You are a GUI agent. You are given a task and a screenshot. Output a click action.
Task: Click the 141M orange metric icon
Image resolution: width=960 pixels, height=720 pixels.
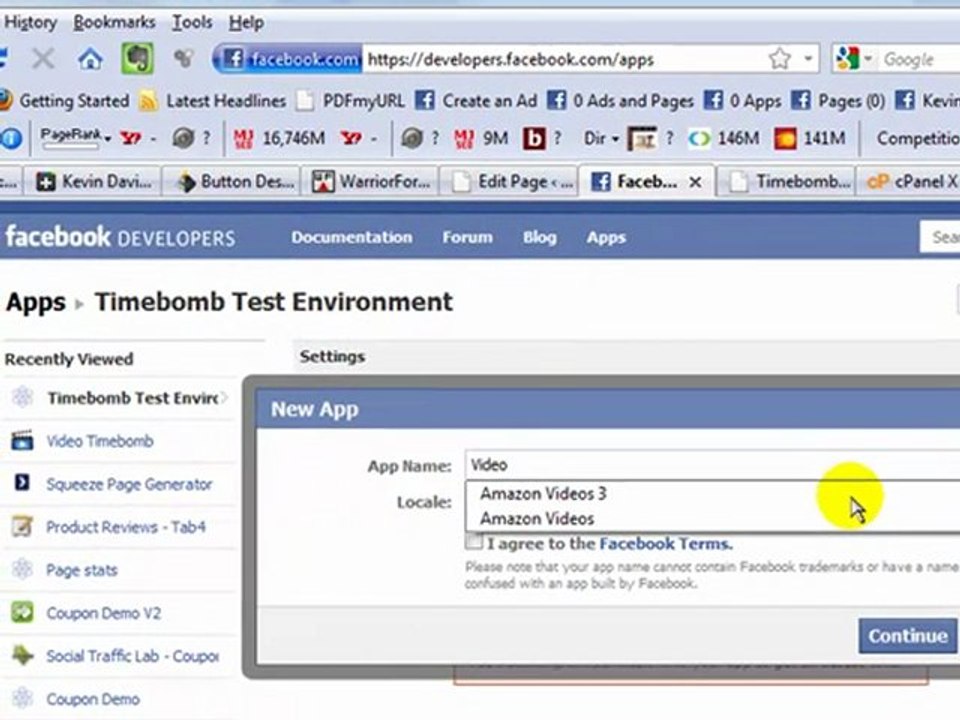point(786,138)
